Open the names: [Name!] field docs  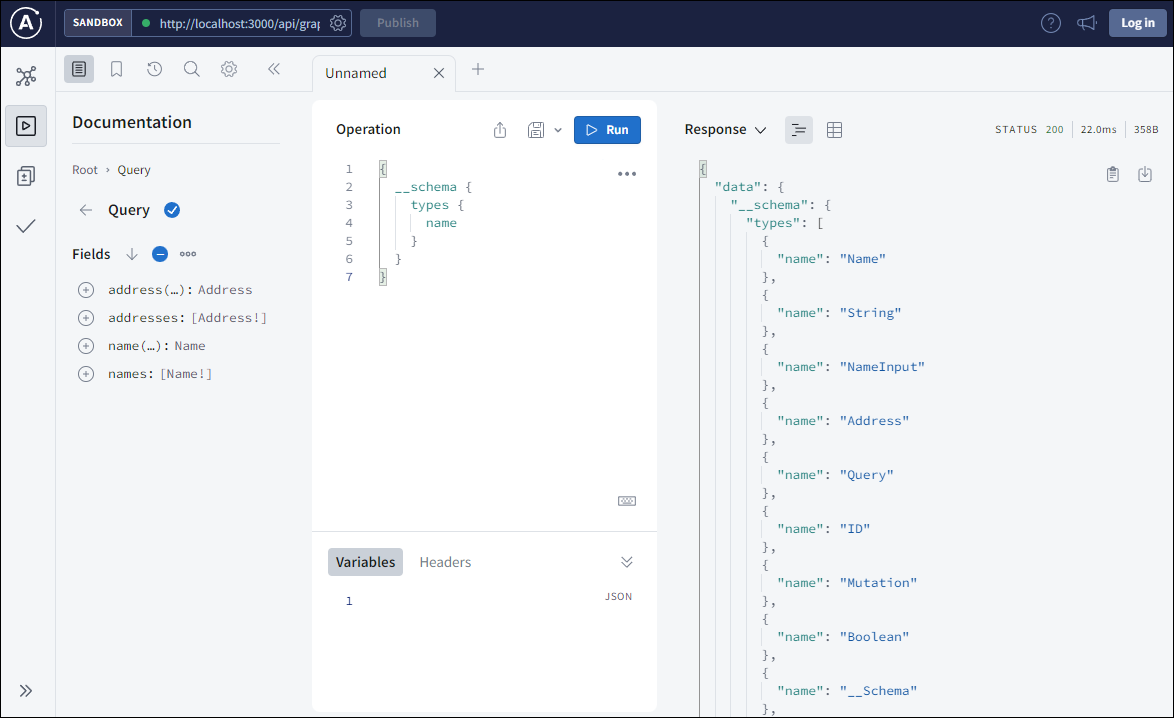(160, 374)
